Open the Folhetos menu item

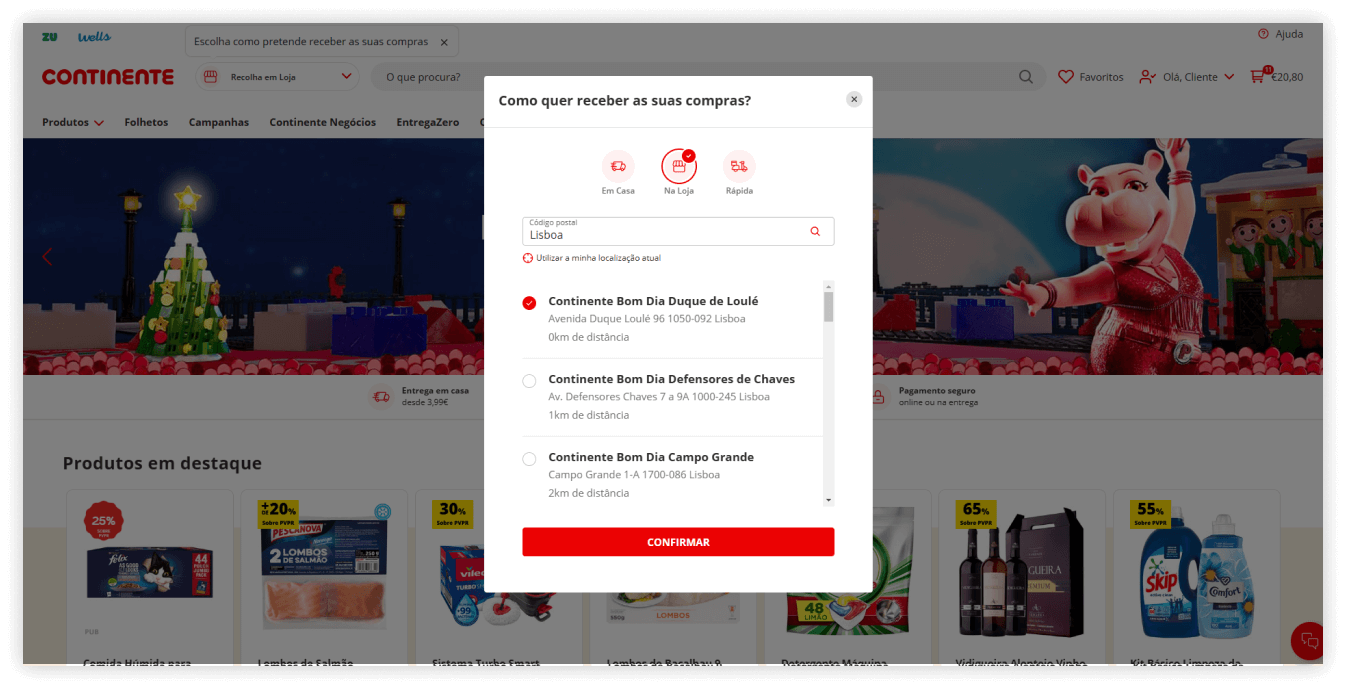click(x=146, y=122)
